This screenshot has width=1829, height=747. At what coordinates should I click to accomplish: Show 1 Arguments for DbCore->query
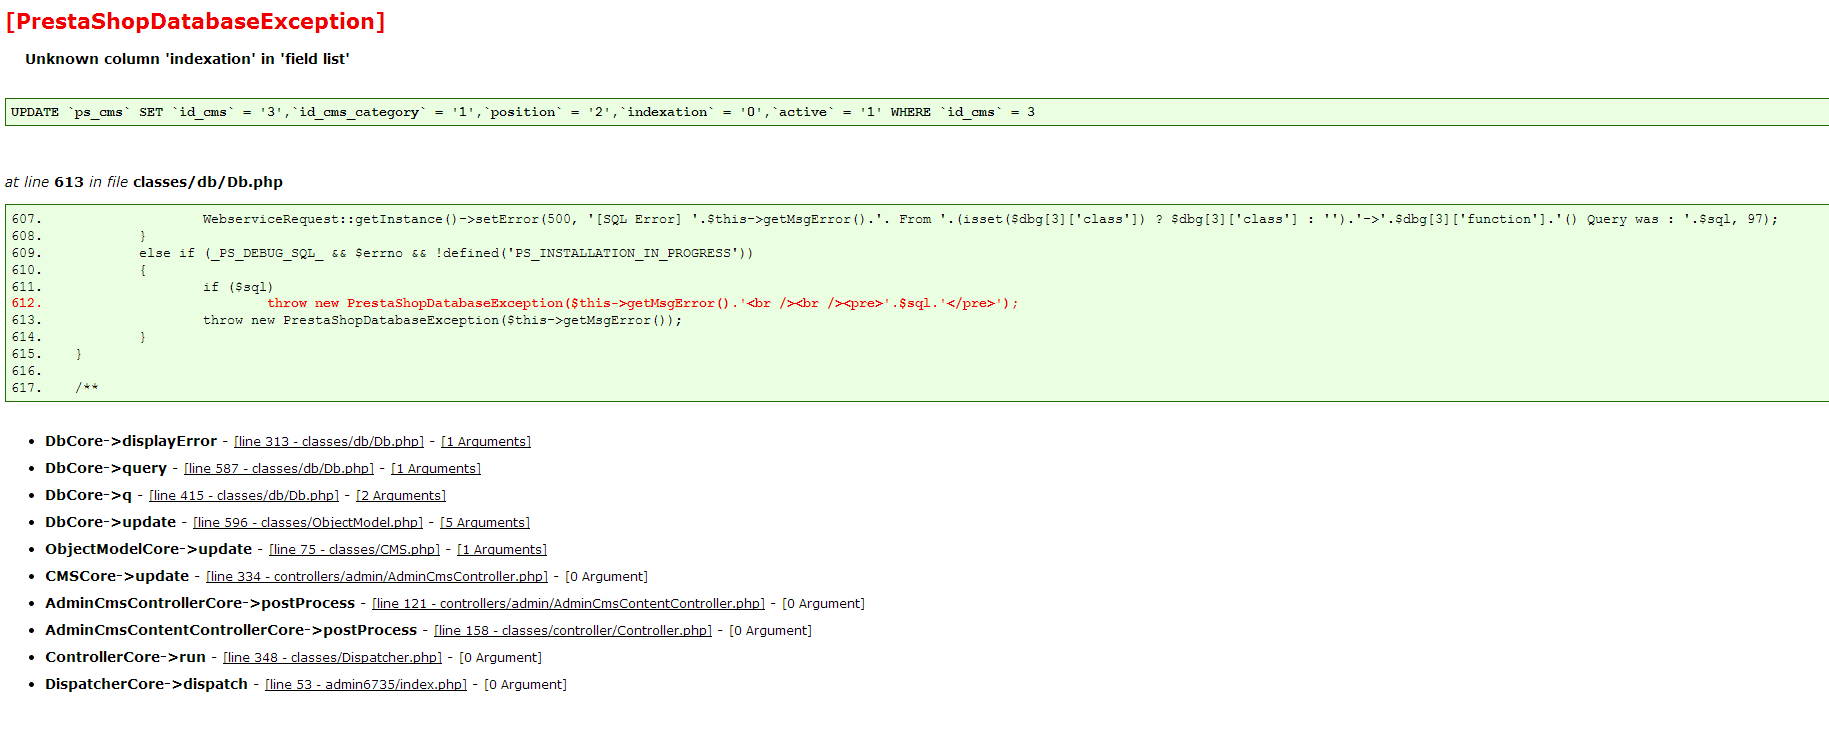tap(436, 469)
